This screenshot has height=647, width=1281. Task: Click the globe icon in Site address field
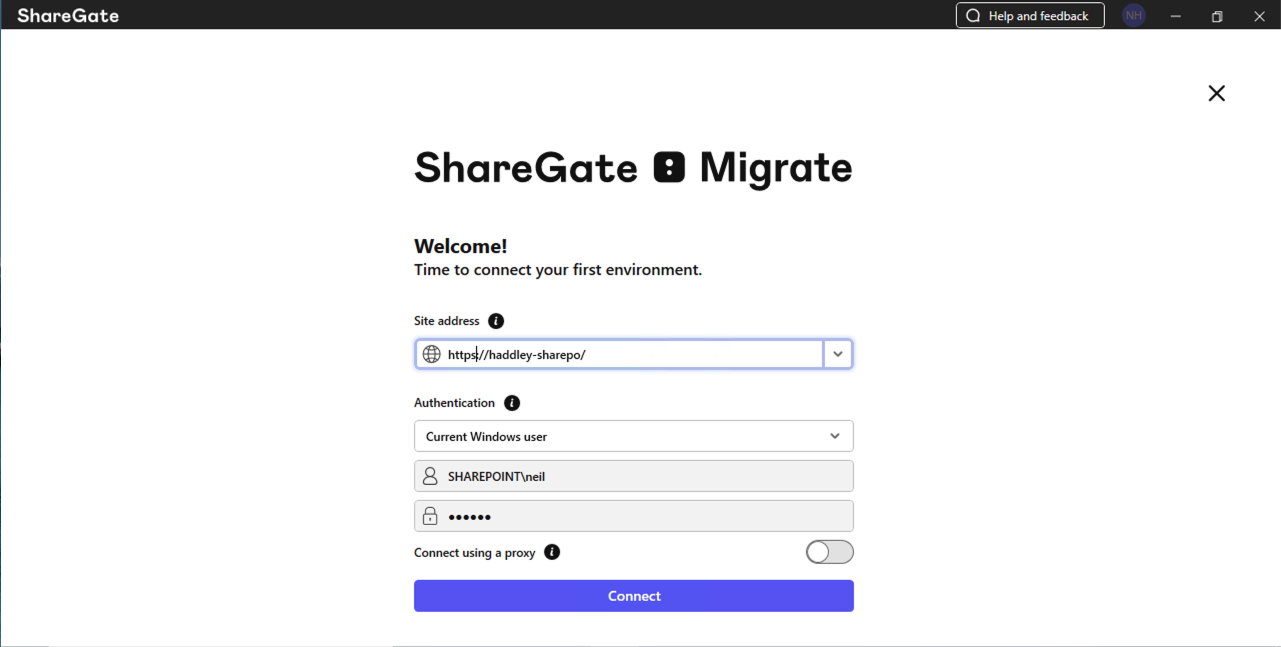pos(432,354)
